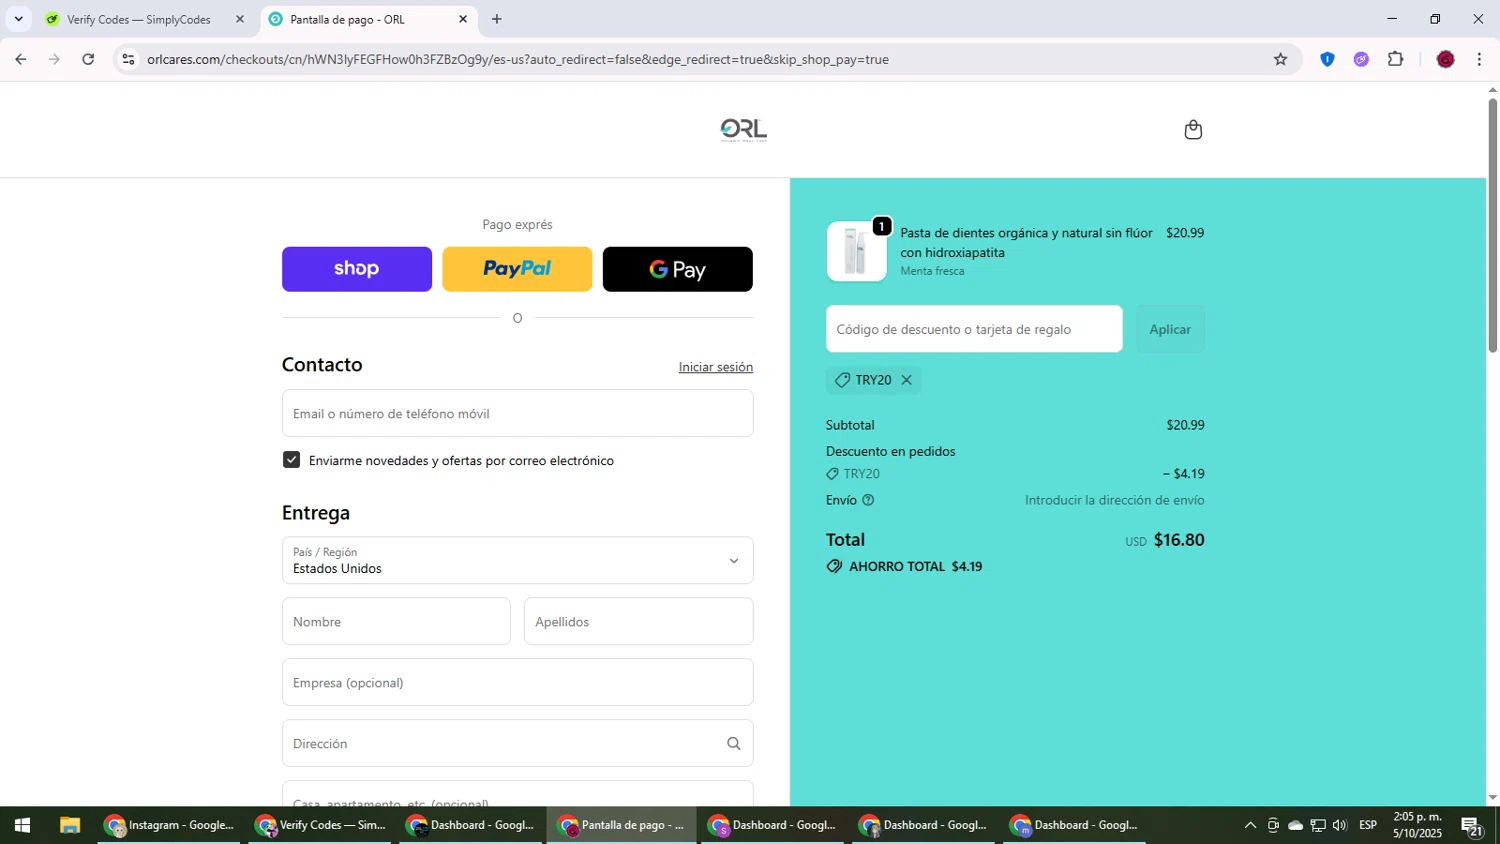This screenshot has width=1500, height=844.
Task: Go back to the previous page
Action: [21, 59]
